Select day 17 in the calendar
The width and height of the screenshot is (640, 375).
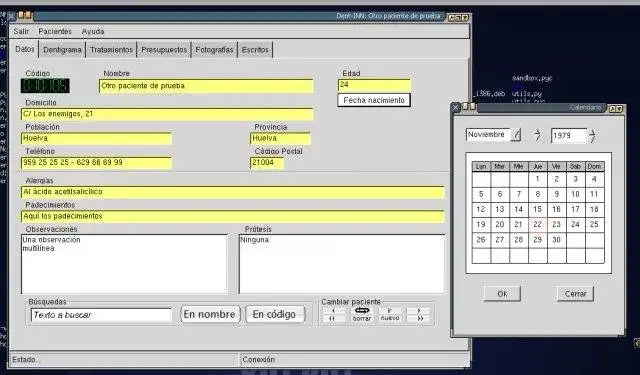tap(576, 209)
